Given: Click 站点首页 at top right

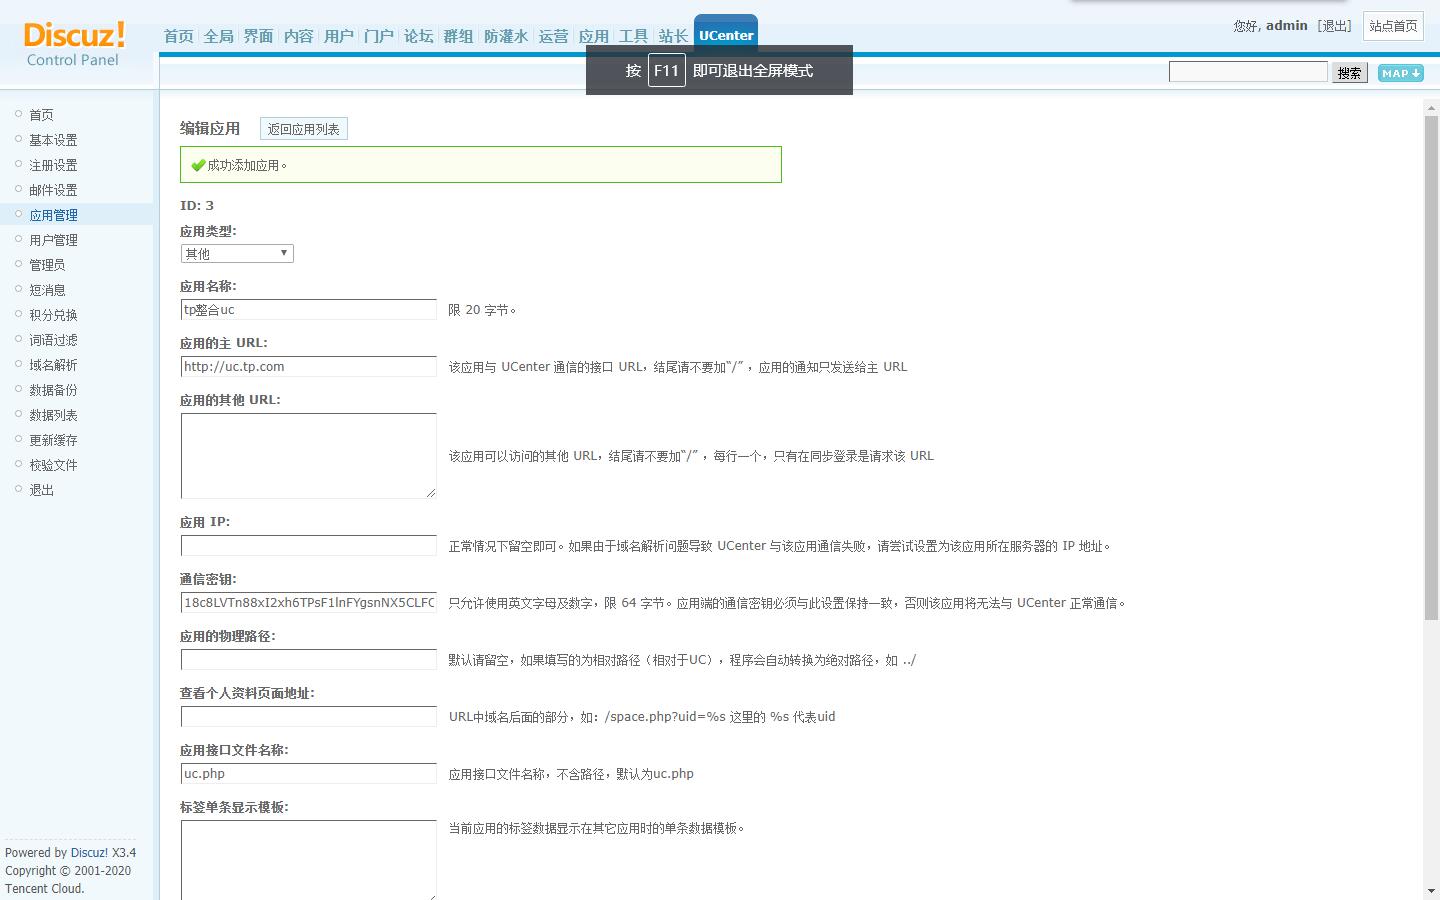Looking at the screenshot, I should pyautogui.click(x=1392, y=27).
